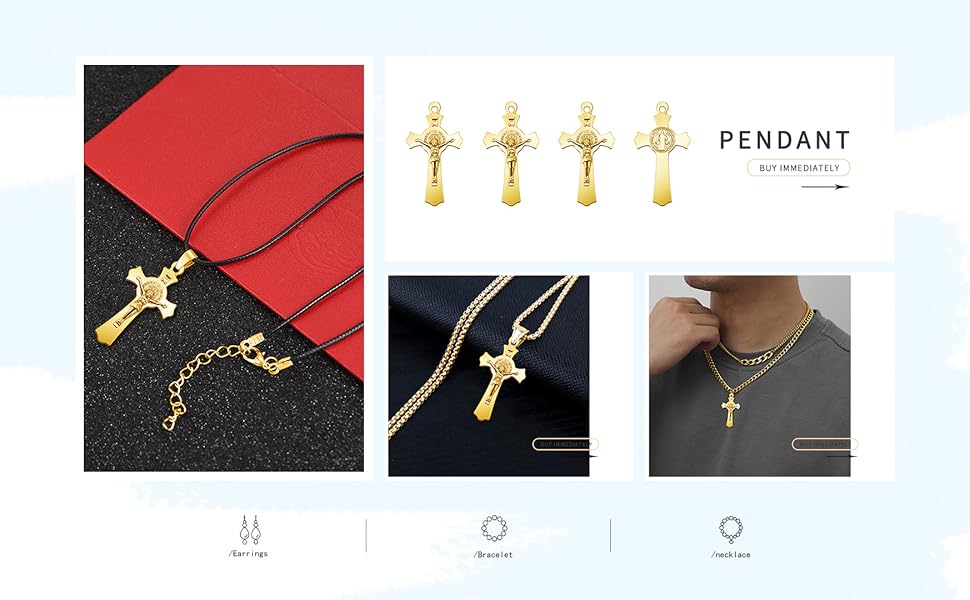Open the man wearing necklaces photo
This screenshot has height=600, width=970.
(750, 376)
